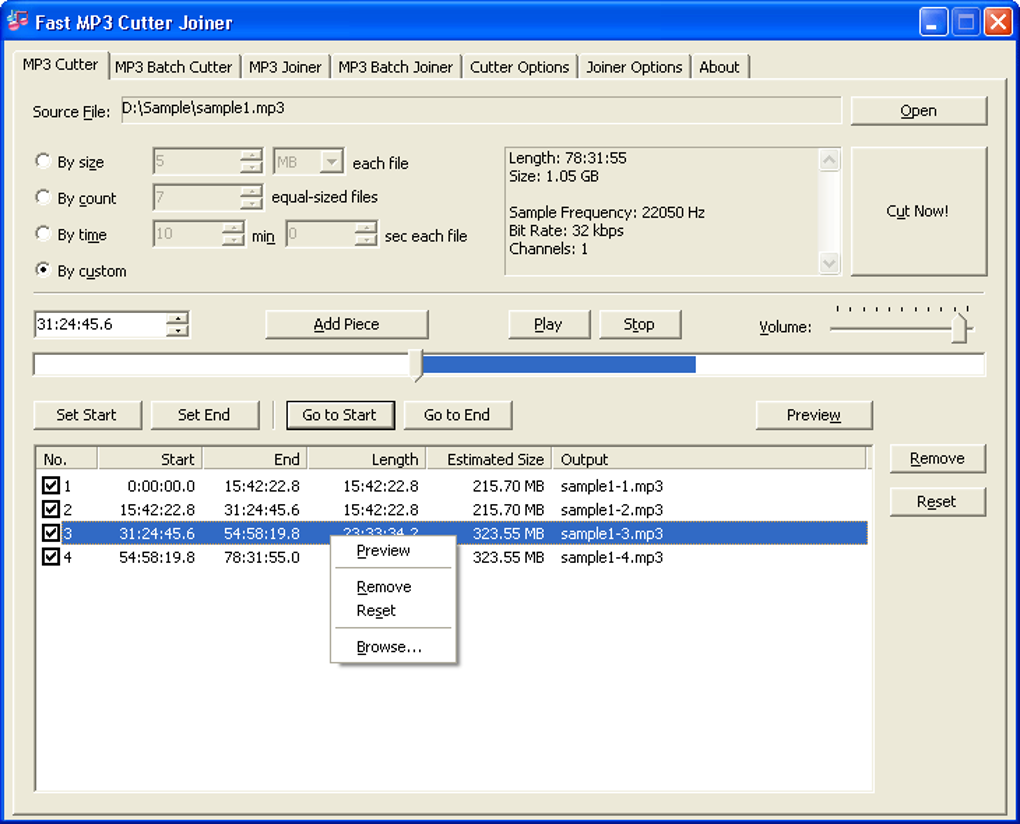Click the Add Piece button
Image resolution: width=1020 pixels, height=824 pixels.
point(347,324)
